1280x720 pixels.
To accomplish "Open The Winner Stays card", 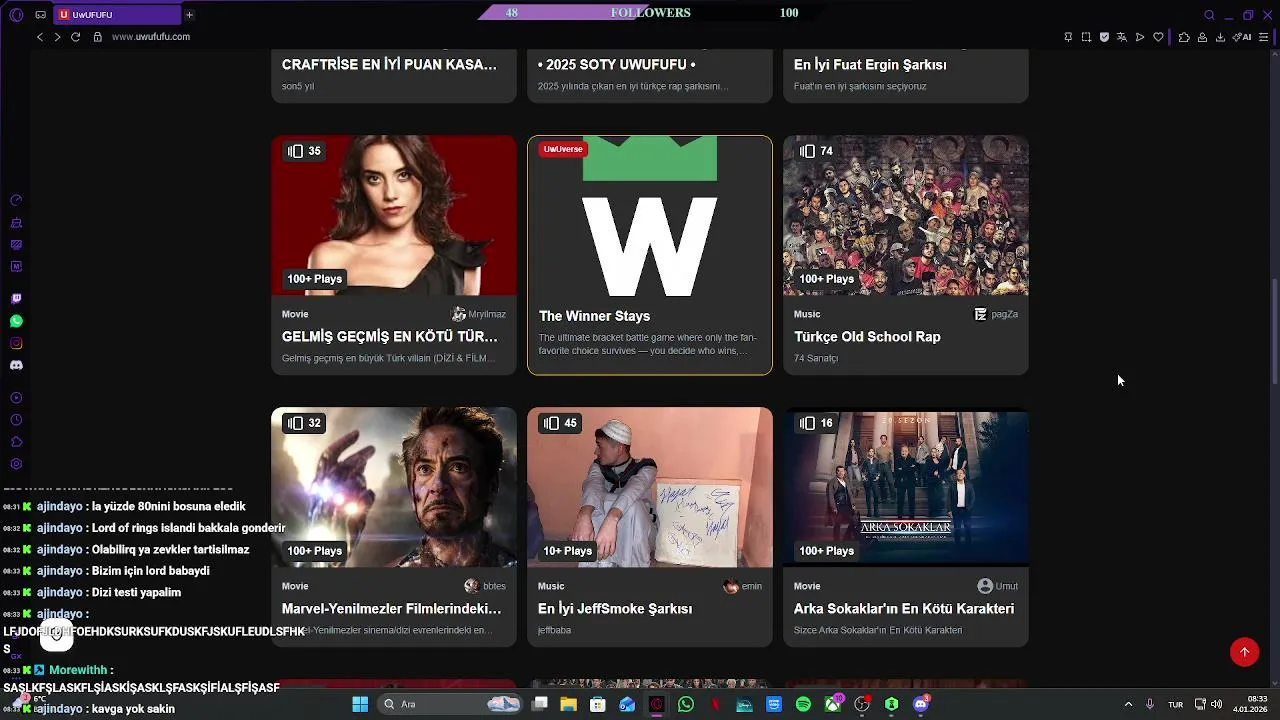I will point(650,255).
